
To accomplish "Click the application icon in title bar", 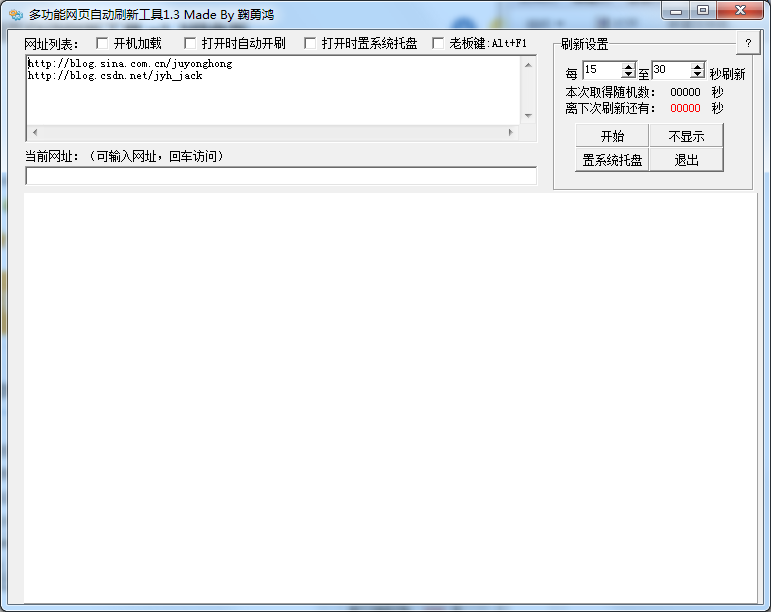I will click(16, 15).
